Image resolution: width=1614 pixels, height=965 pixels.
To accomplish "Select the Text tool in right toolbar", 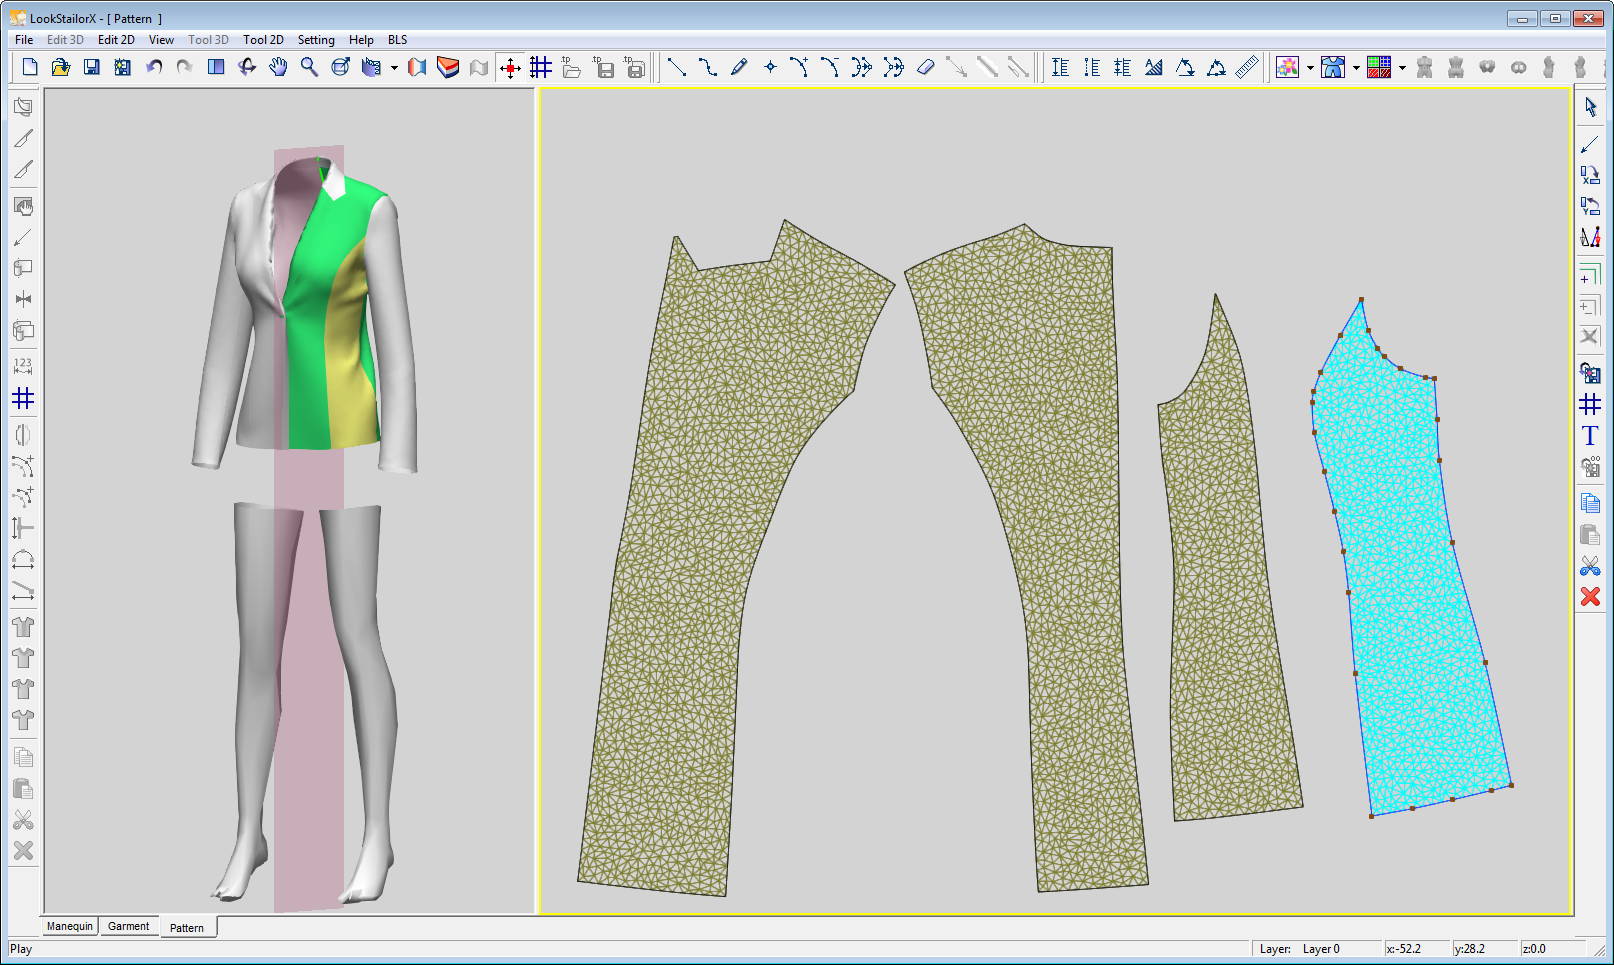I will click(x=1589, y=436).
